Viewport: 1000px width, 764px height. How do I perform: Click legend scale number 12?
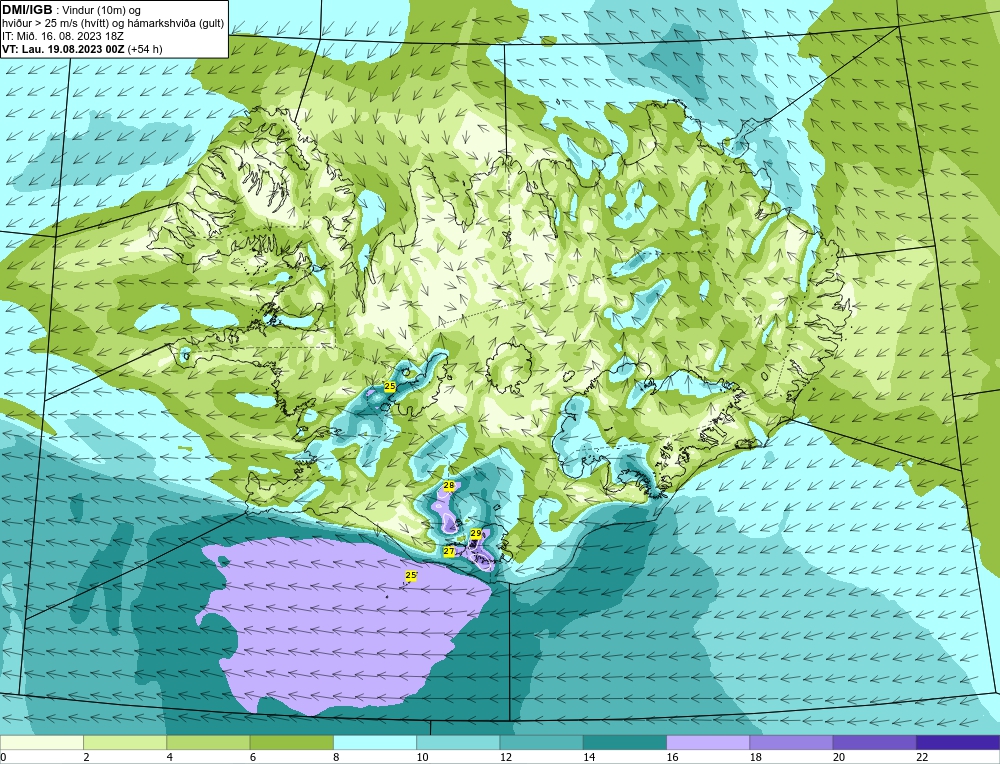[505, 758]
